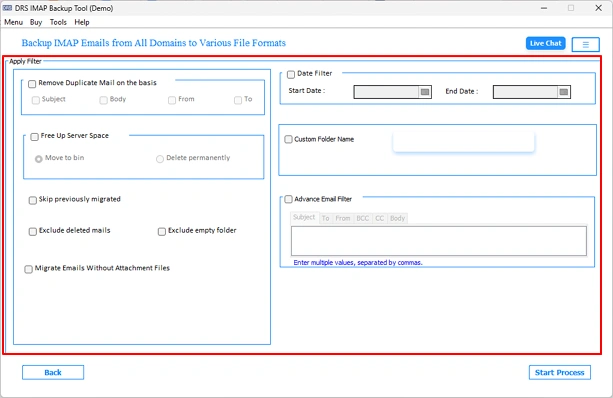Check Exclude deleted mails
Viewport: 613px width, 398px height.
coord(33,231)
